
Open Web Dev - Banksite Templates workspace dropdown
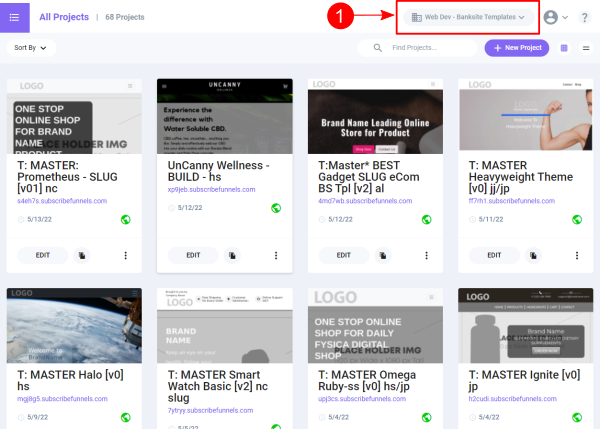[468, 17]
